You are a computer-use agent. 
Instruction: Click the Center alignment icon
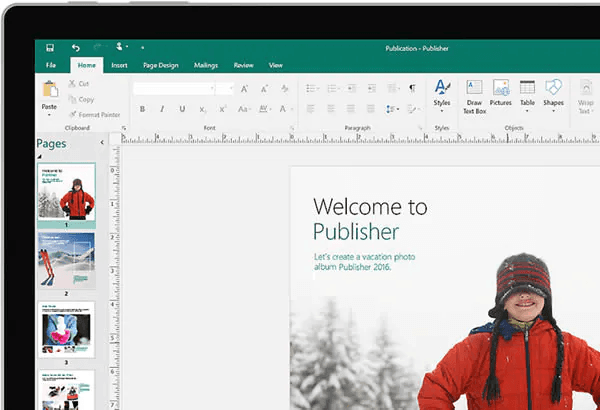[x=331, y=109]
